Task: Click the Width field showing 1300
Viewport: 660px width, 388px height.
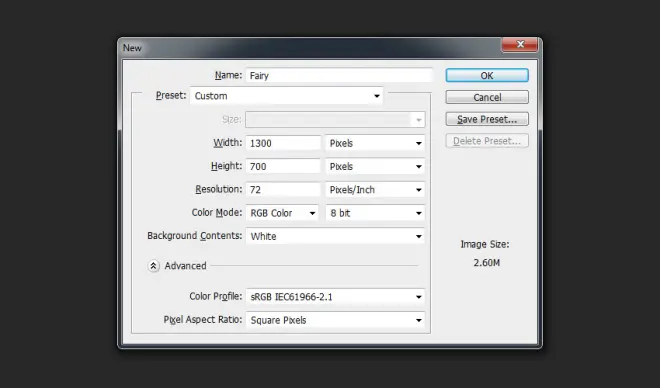Action: tap(283, 143)
